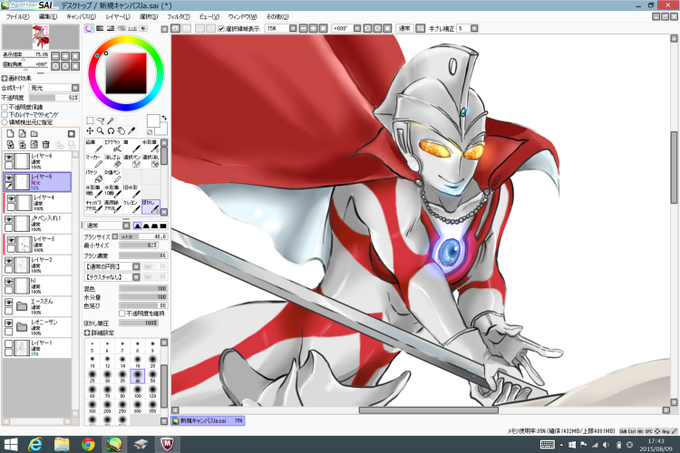Select the rectangular selection tool
The height and width of the screenshot is (453, 680).
pyautogui.click(x=90, y=121)
